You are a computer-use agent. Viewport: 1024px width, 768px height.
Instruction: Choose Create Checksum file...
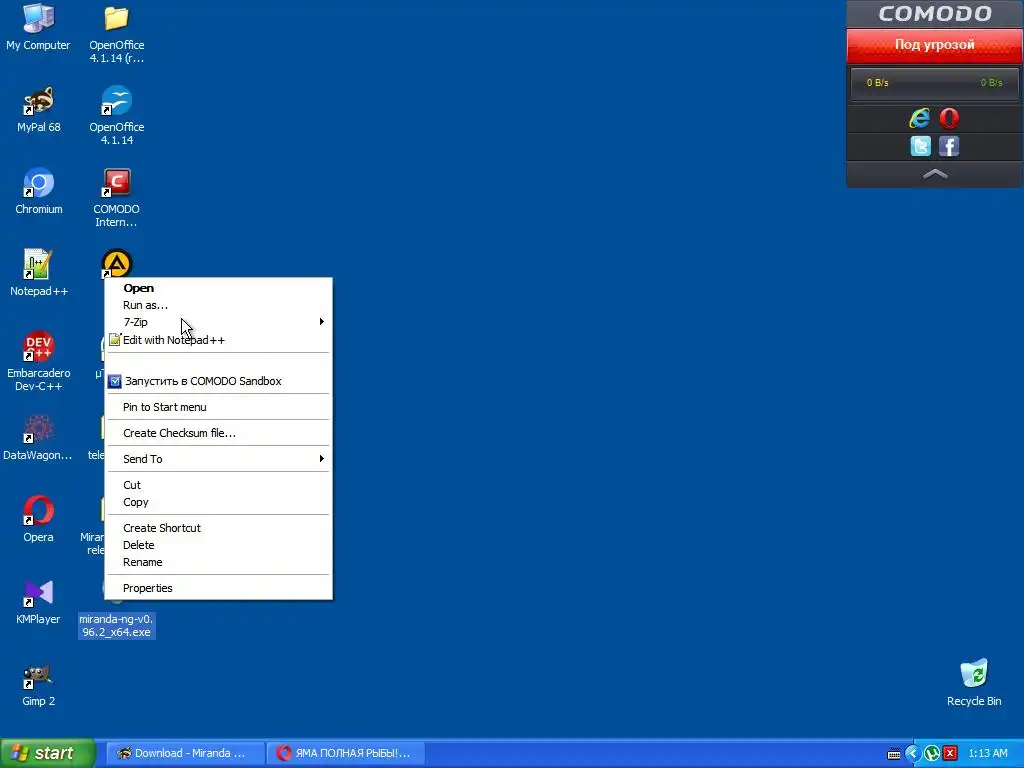pos(219,433)
